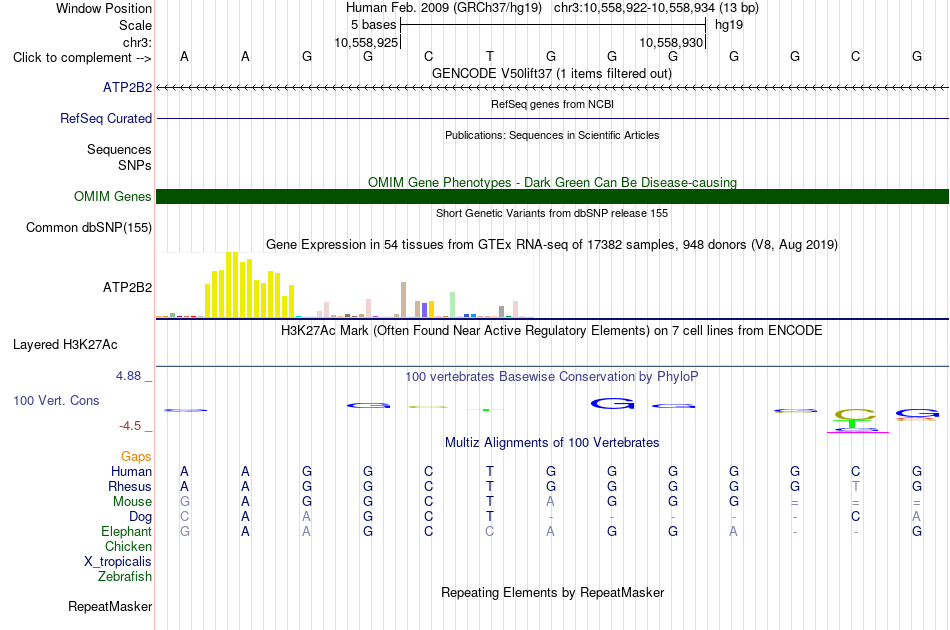Click the '100 Vert. Cons' track label
Image resolution: width=950 pixels, height=630 pixels.
56,400
